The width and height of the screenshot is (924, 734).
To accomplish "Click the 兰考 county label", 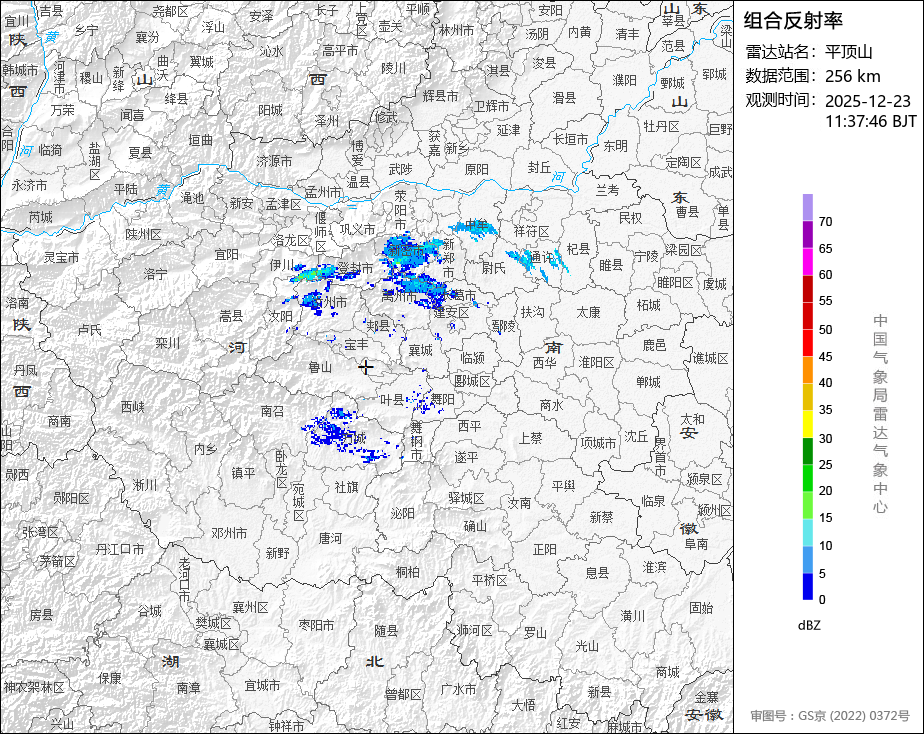I will [607, 190].
